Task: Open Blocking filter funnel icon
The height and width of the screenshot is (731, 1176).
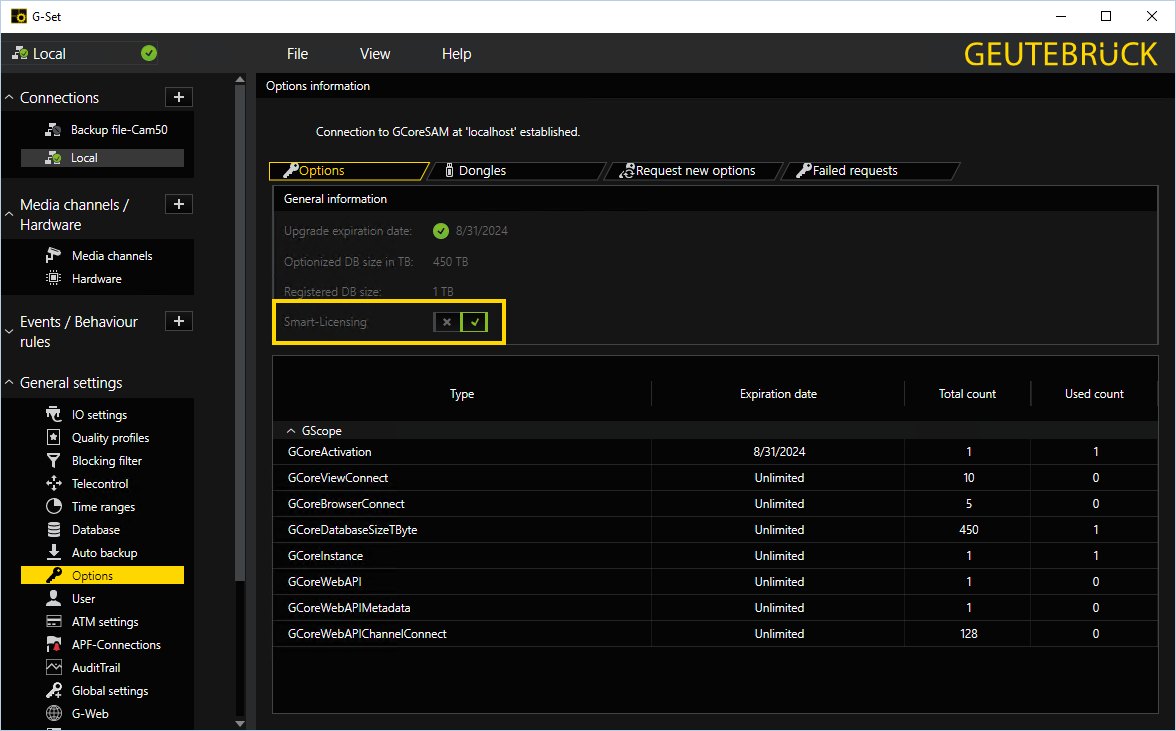Action: point(54,461)
